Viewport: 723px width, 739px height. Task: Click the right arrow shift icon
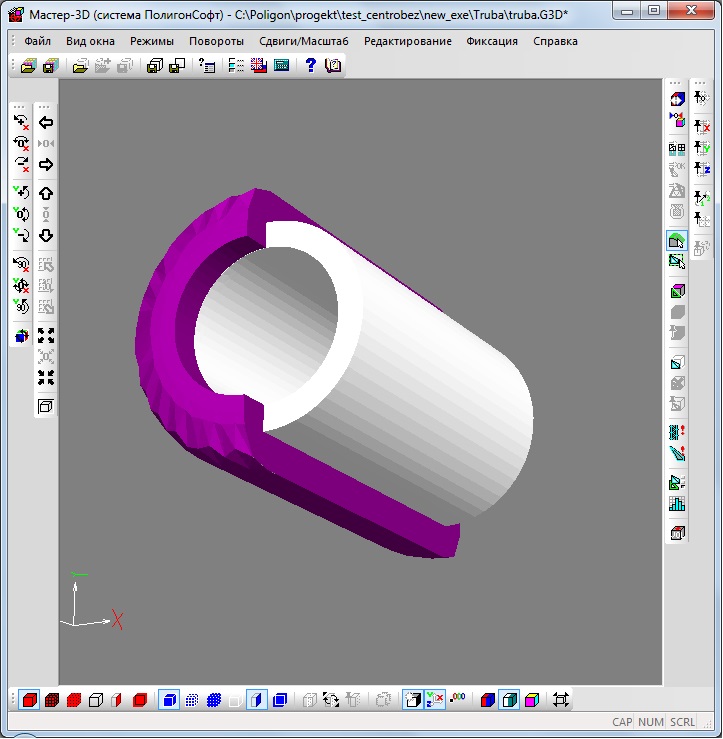[x=46, y=164]
